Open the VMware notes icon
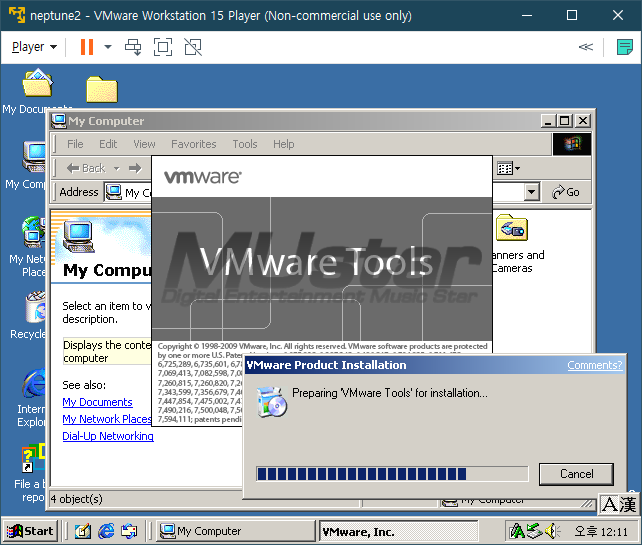642x545 pixels. pos(624,47)
